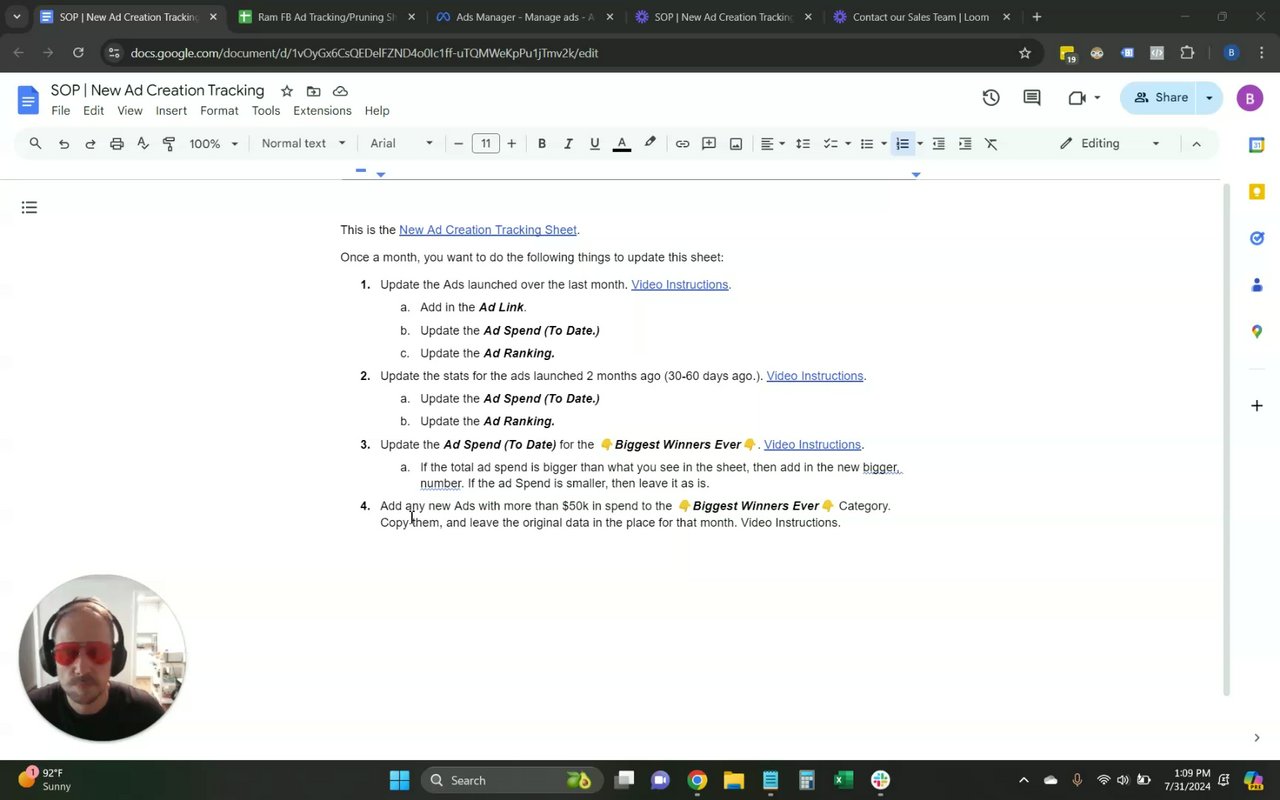Open the Arial font dropdown
The image size is (1280, 800).
pyautogui.click(x=401, y=144)
